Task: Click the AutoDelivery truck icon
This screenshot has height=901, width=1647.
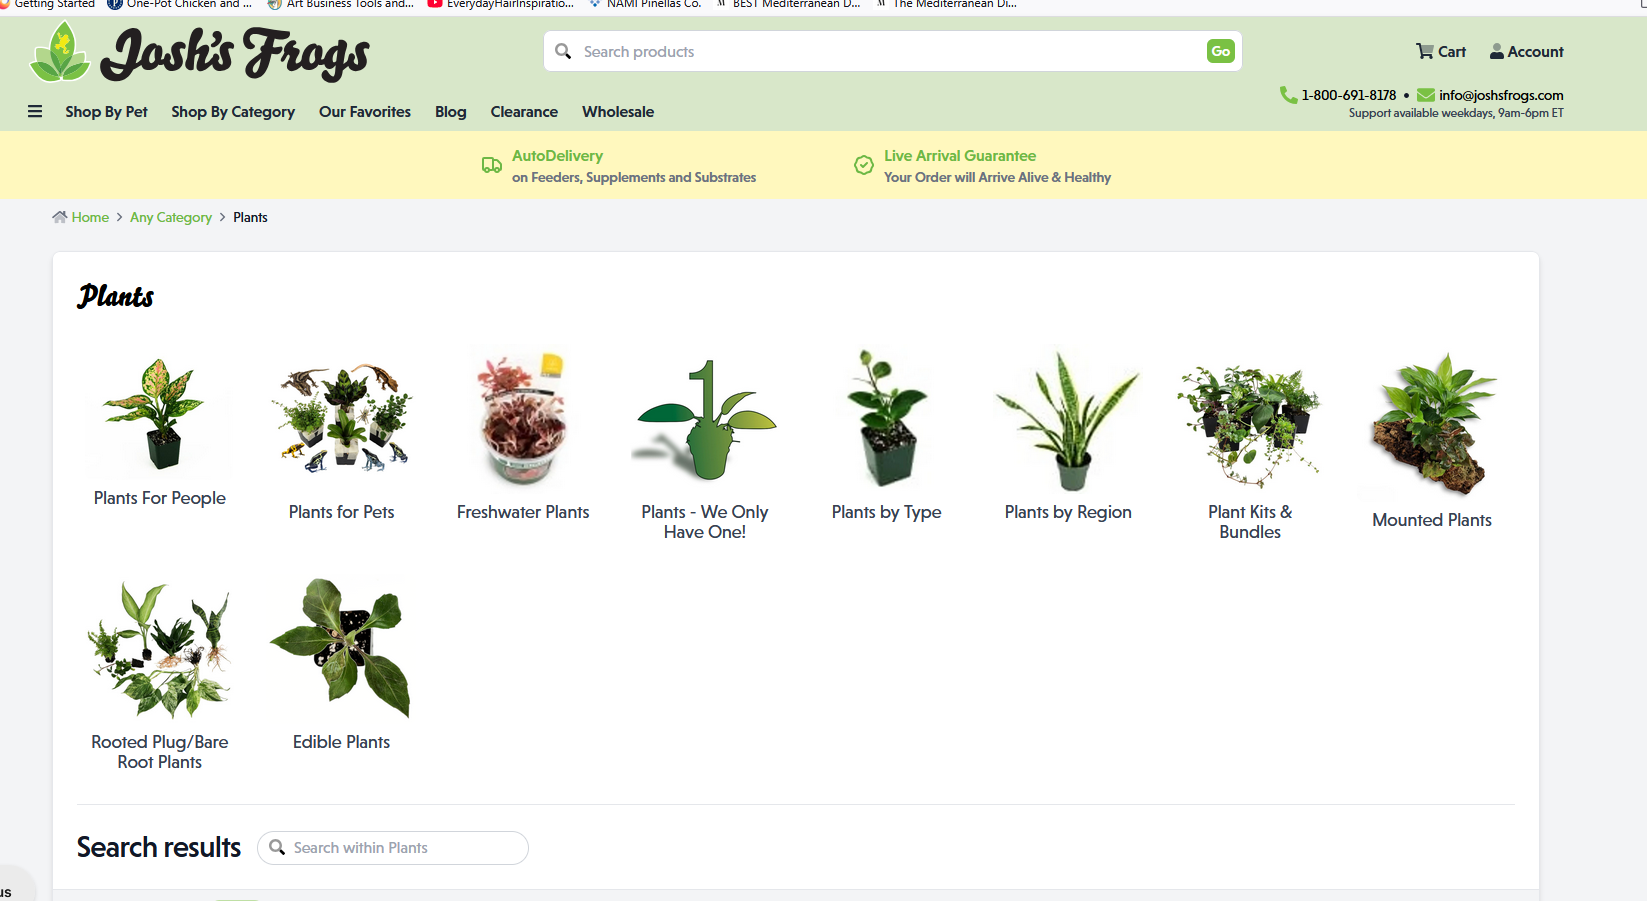Action: [492, 165]
